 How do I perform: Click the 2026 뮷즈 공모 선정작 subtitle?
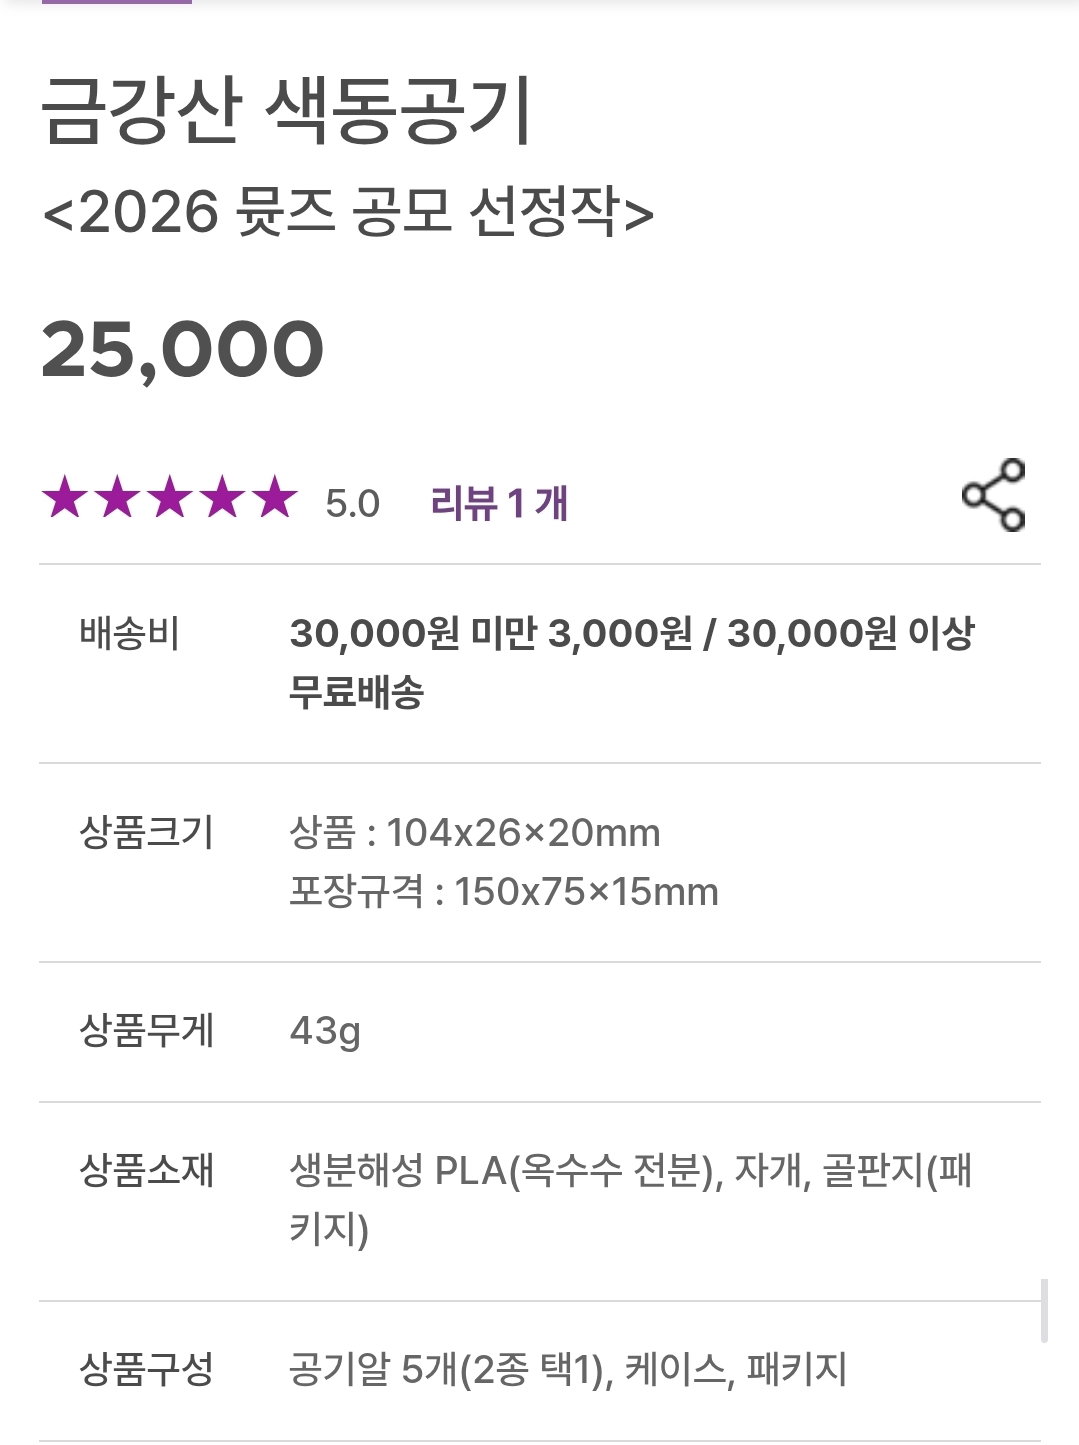pyautogui.click(x=348, y=212)
